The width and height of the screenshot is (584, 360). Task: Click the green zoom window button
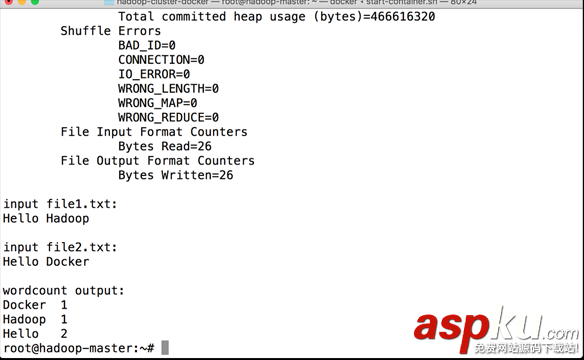[x=35, y=1]
